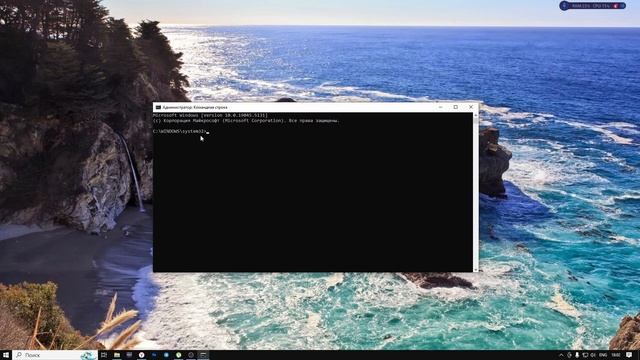Show hidden system tray icons
The image size is (640, 360).
561,355
